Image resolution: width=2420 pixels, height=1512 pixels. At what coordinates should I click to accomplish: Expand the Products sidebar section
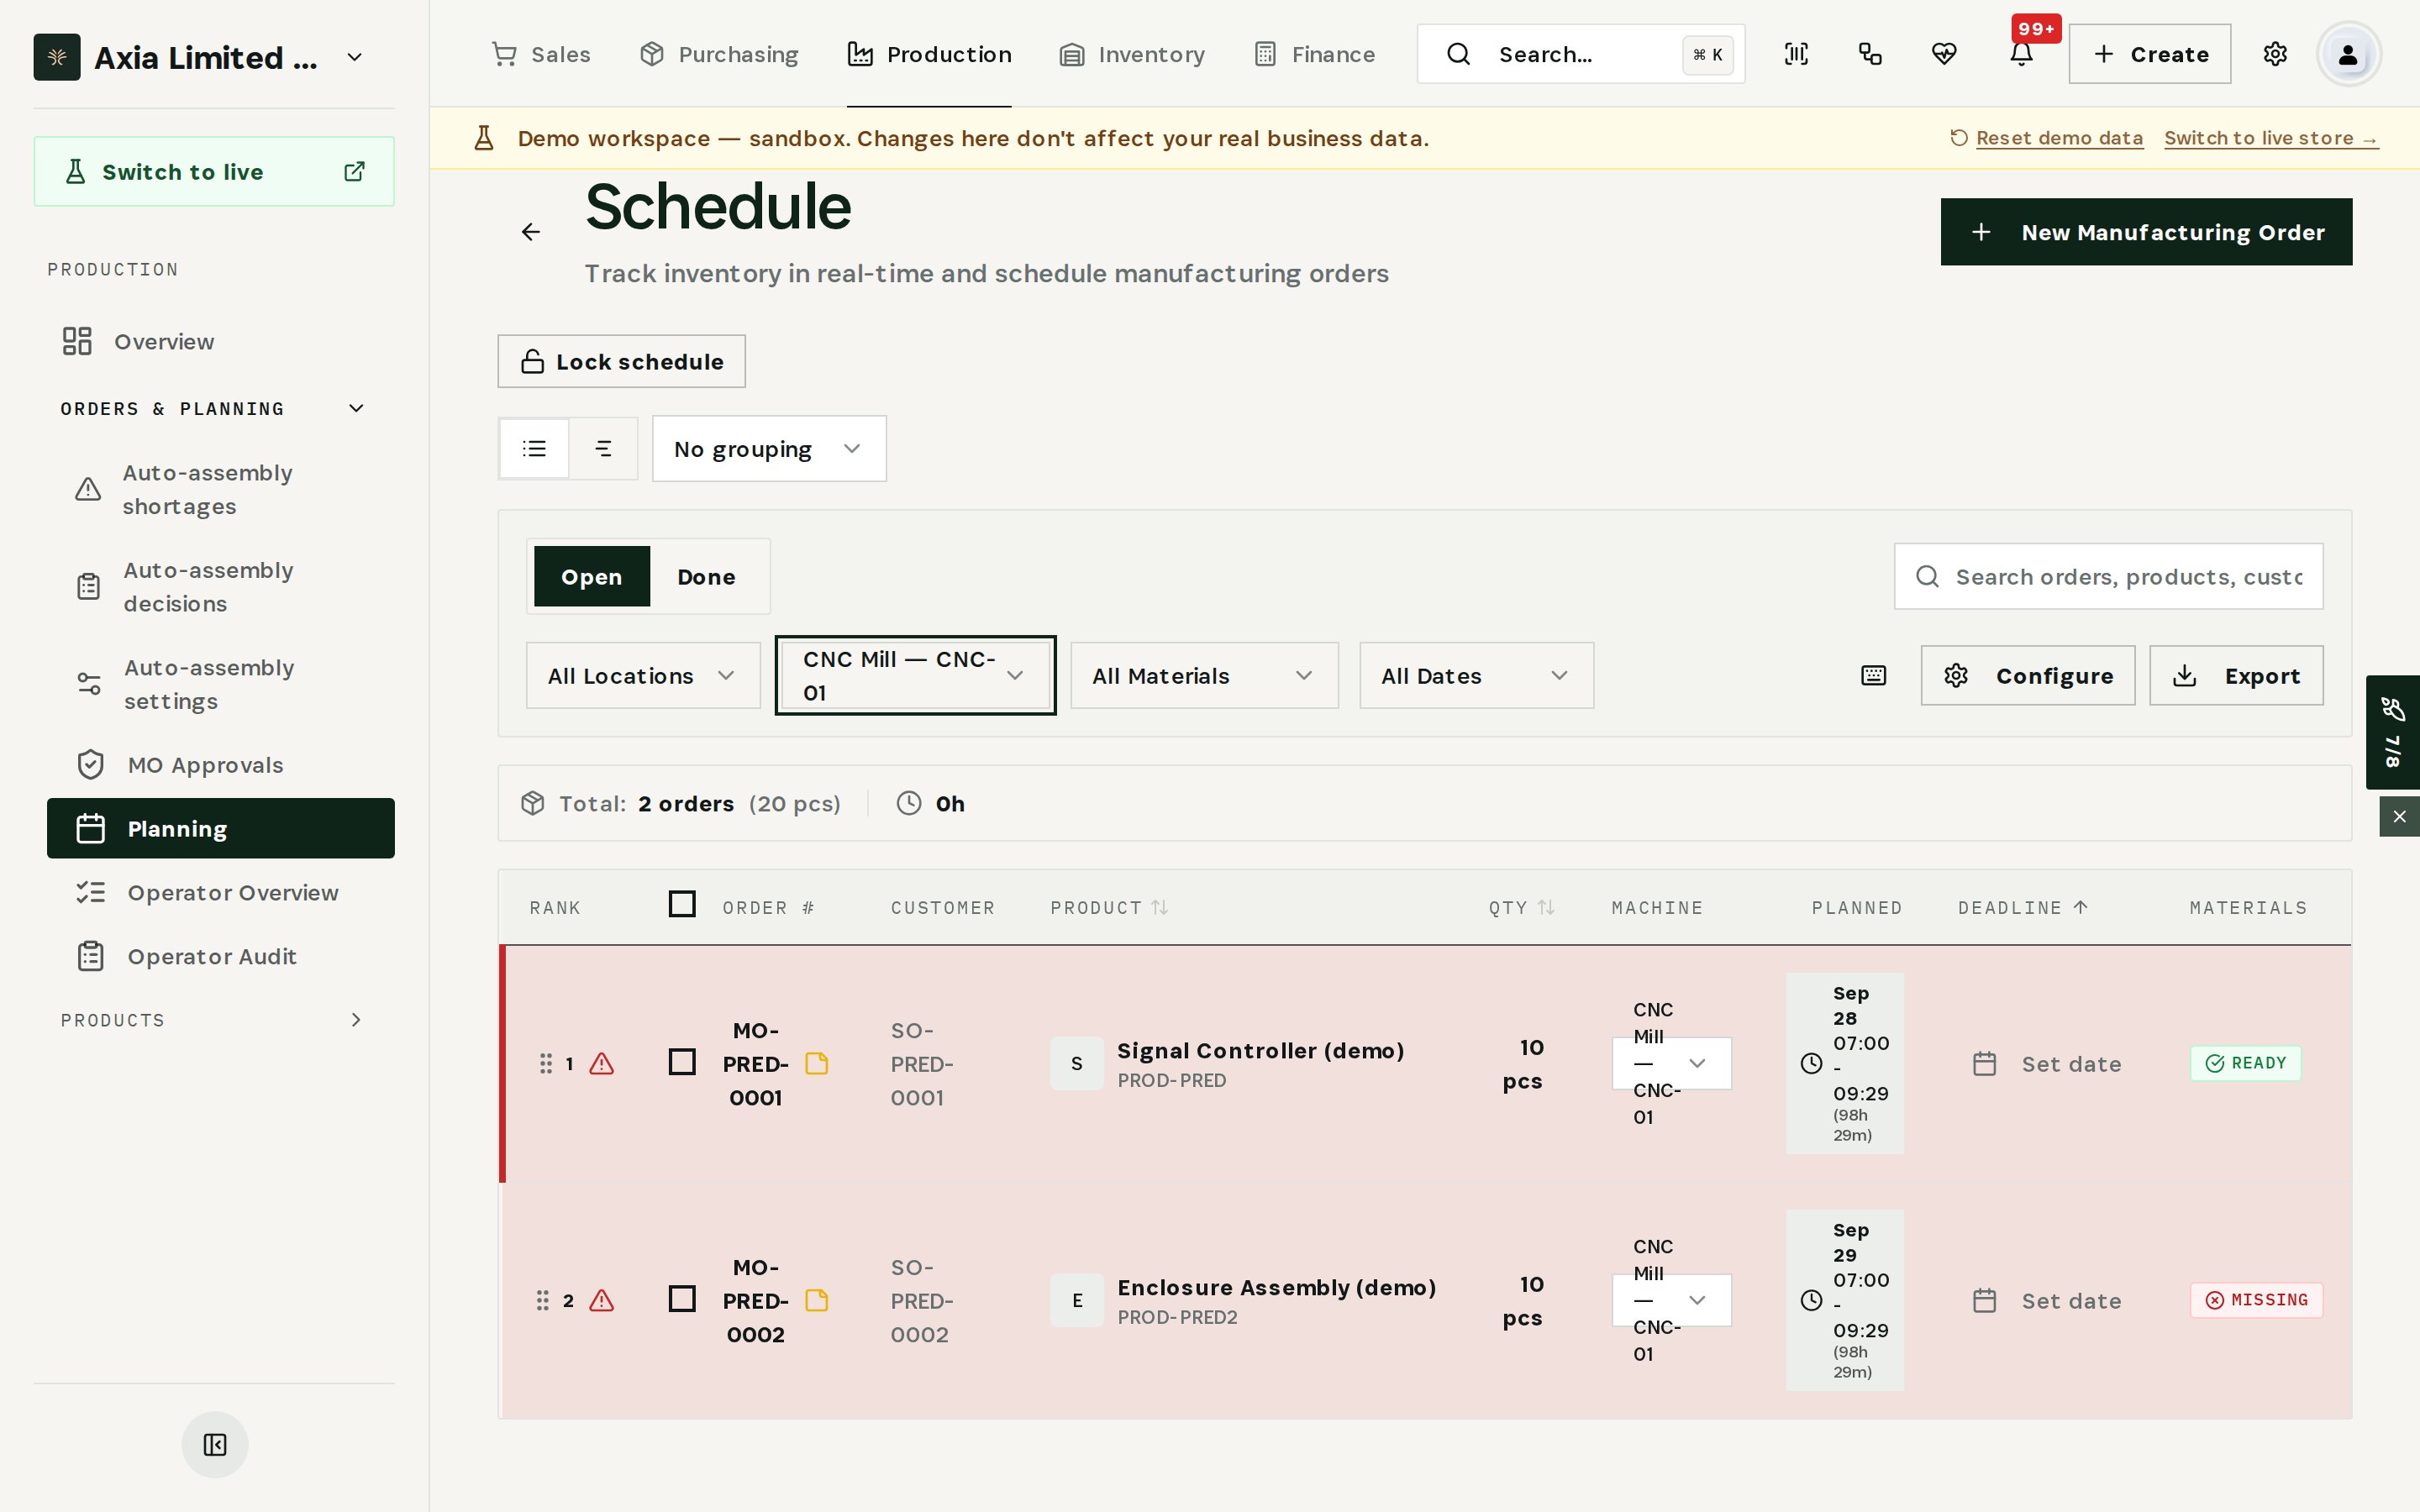214,1020
